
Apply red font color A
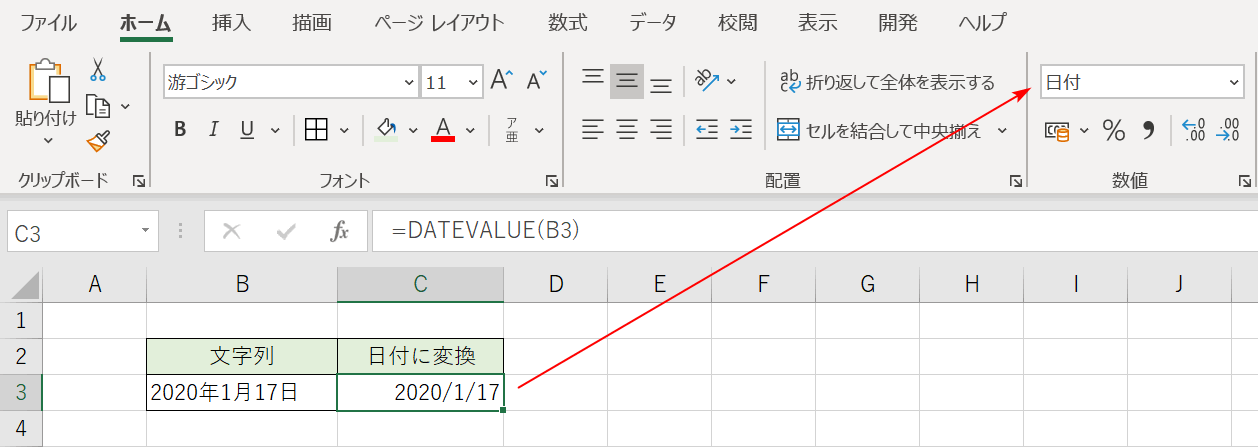coord(443,129)
